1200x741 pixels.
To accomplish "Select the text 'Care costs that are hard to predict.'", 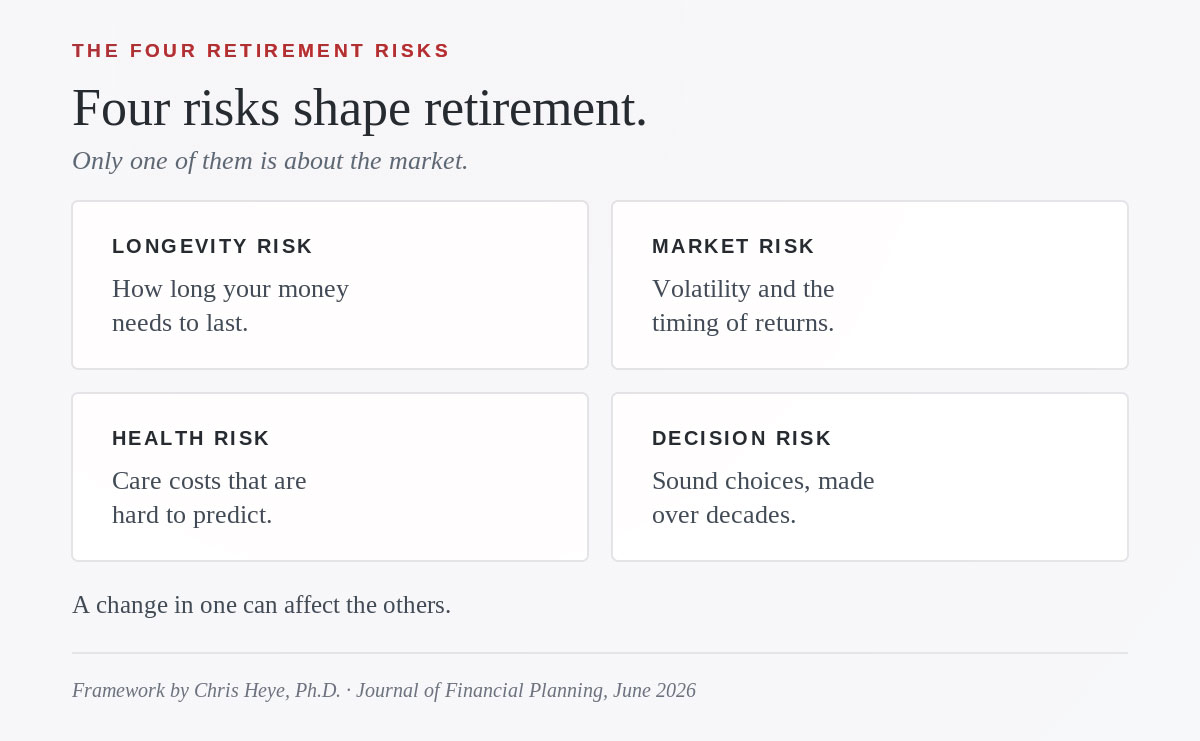I will coord(209,498).
